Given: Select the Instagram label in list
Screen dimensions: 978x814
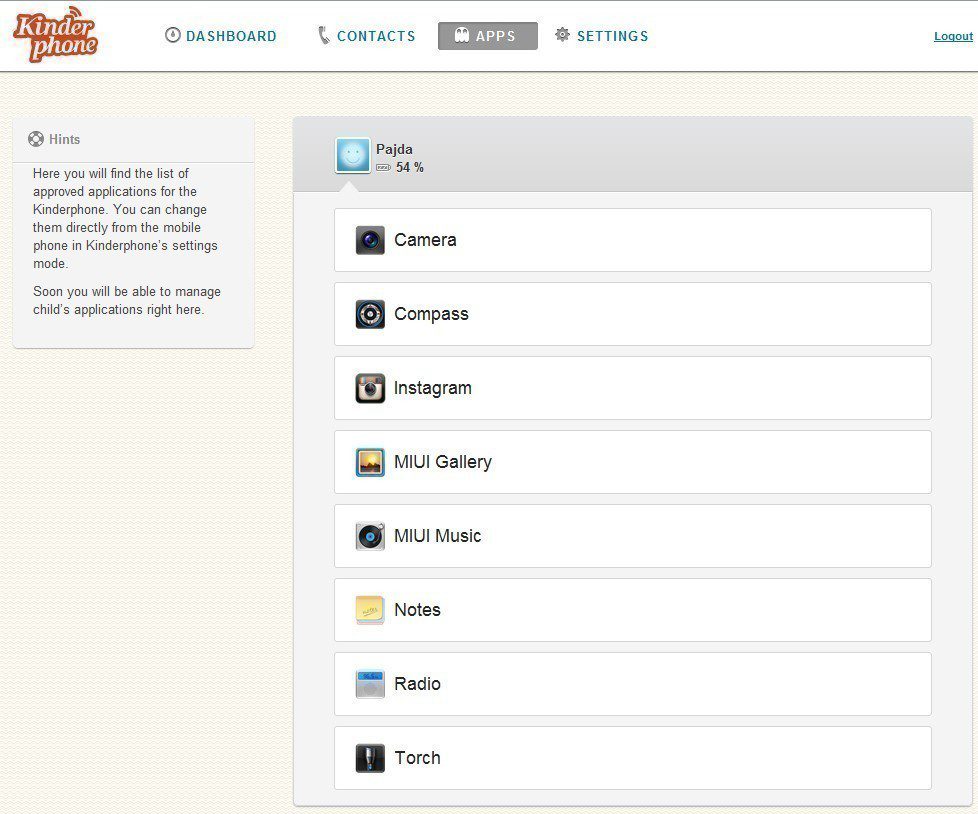Looking at the screenshot, I should (x=433, y=388).
